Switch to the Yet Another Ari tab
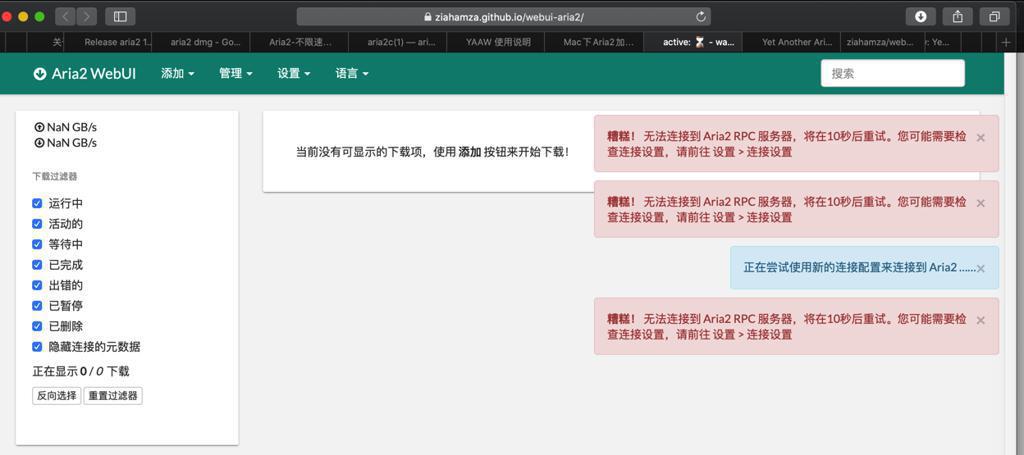 (792, 42)
